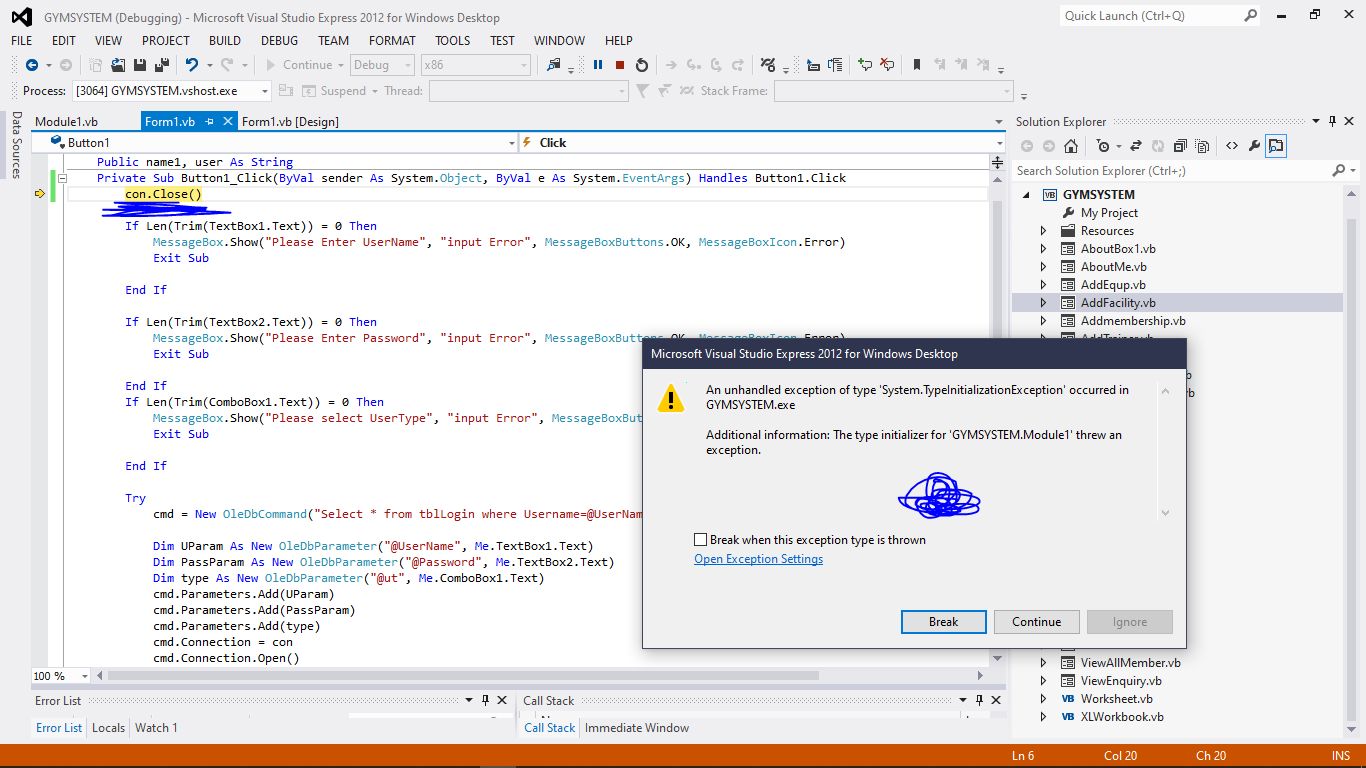Open the Button1 class name dropdown
The width and height of the screenshot is (1366, 768).
pyautogui.click(x=510, y=143)
